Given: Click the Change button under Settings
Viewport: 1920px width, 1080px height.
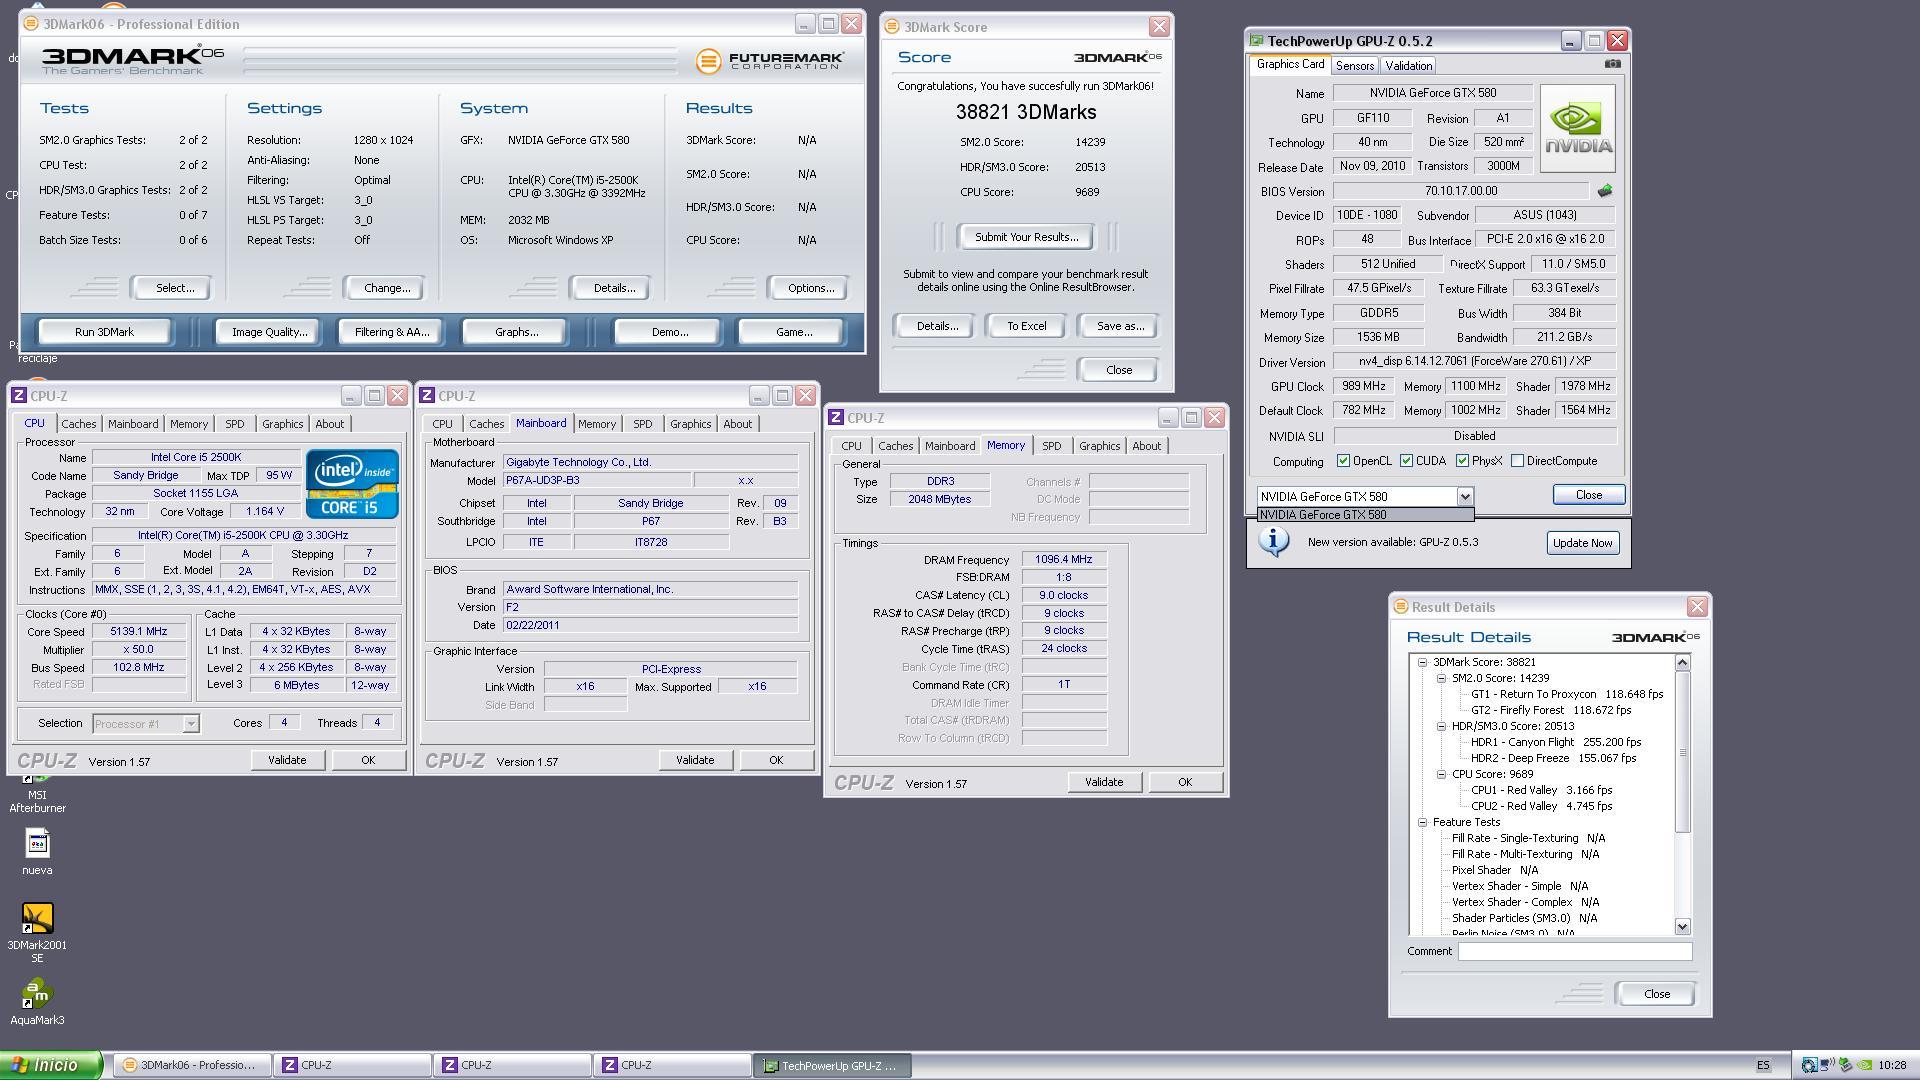Looking at the screenshot, I should click(x=386, y=288).
